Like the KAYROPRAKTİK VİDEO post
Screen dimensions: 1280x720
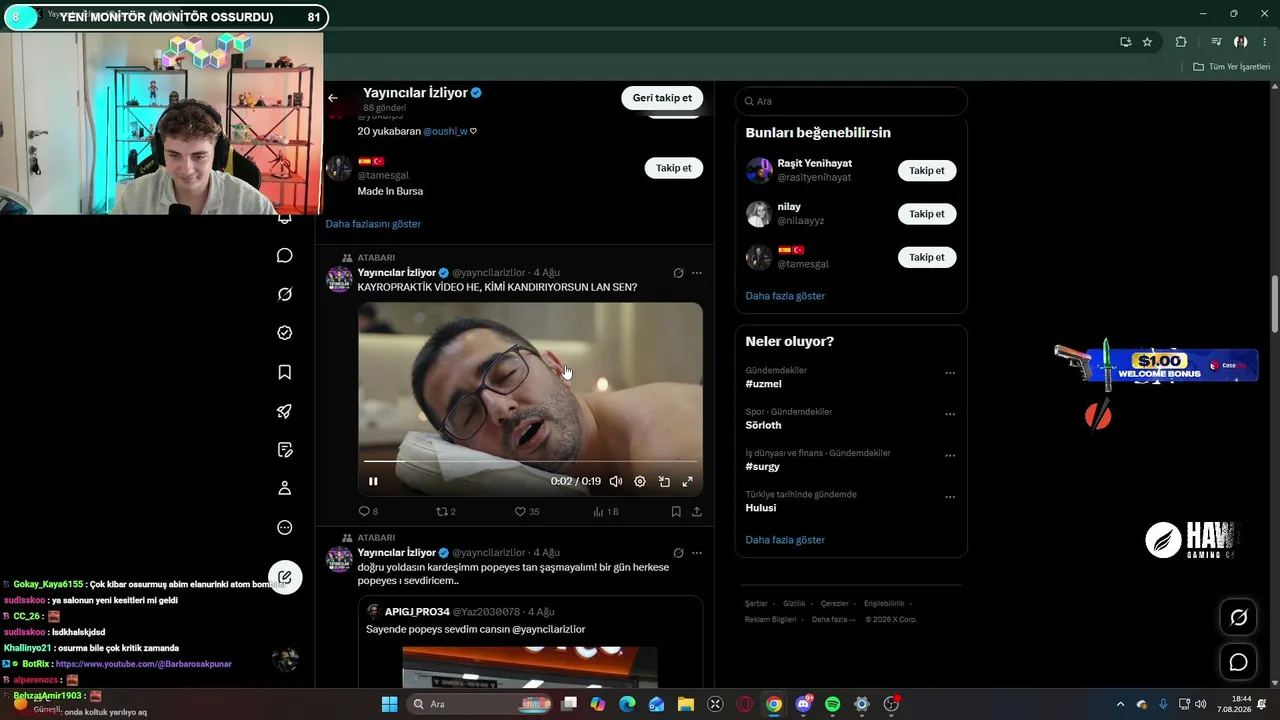(526, 511)
